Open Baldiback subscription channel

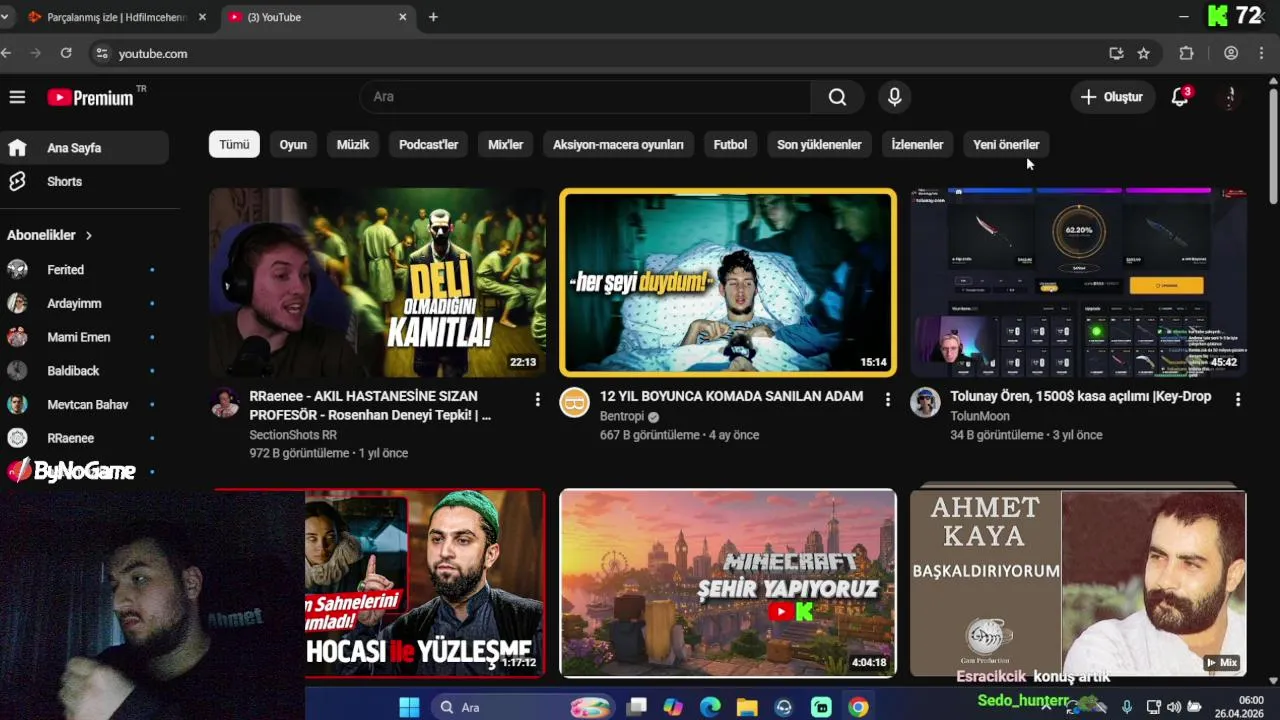coord(84,371)
